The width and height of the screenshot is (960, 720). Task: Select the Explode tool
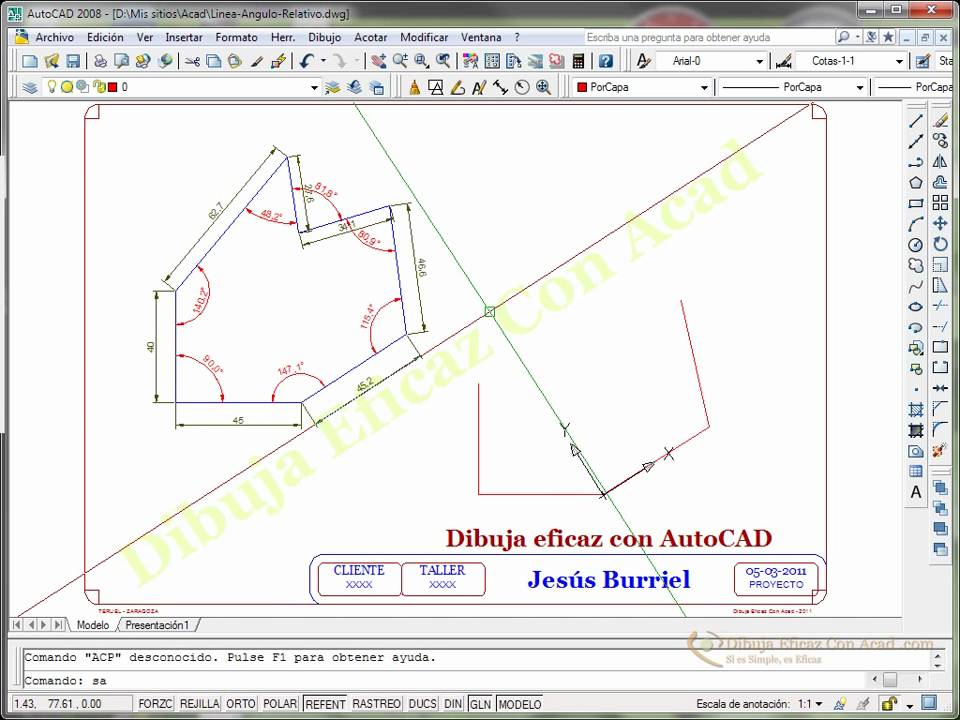click(940, 451)
